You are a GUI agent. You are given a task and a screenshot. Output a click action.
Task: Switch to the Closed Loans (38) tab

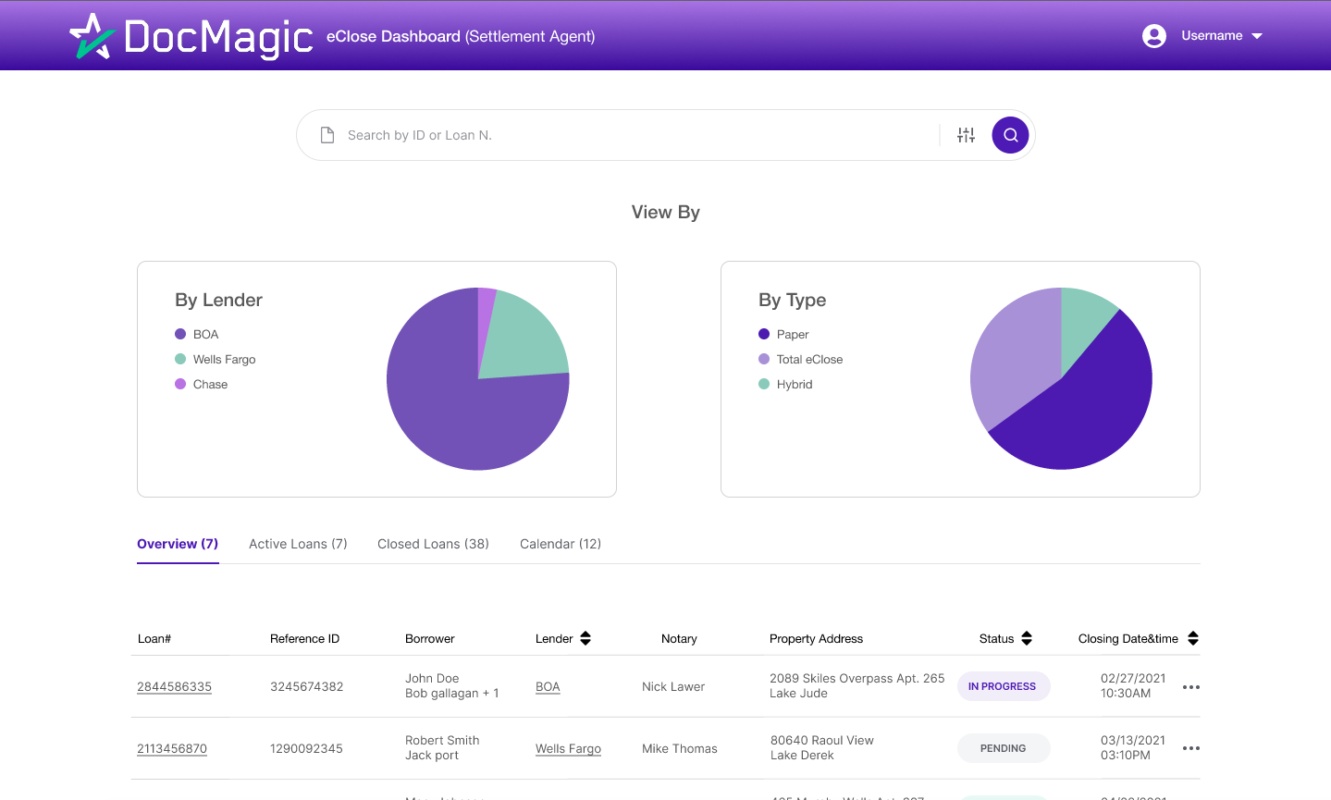click(x=433, y=544)
